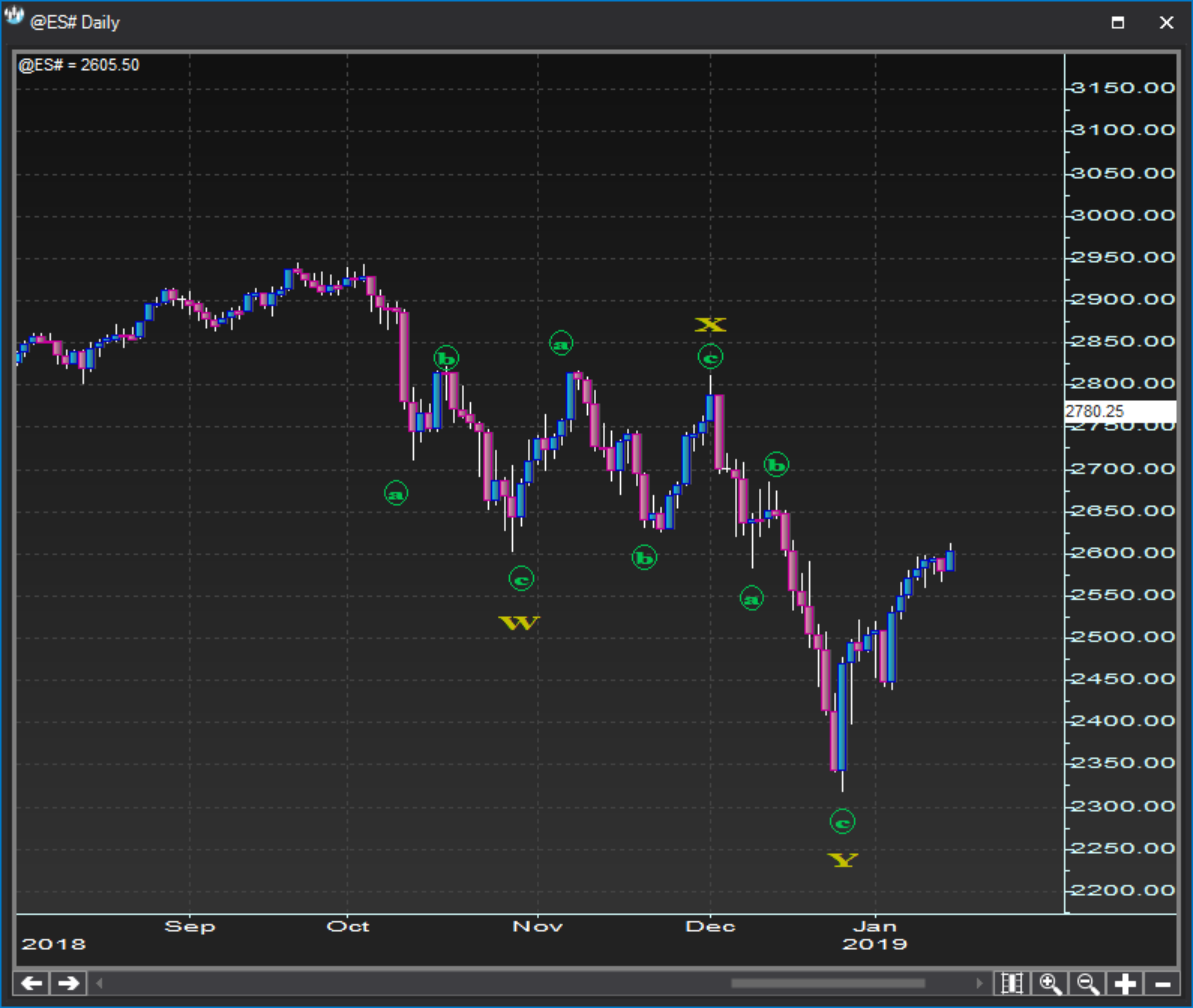Maximize the @ES# Daily chart window

tap(1118, 22)
